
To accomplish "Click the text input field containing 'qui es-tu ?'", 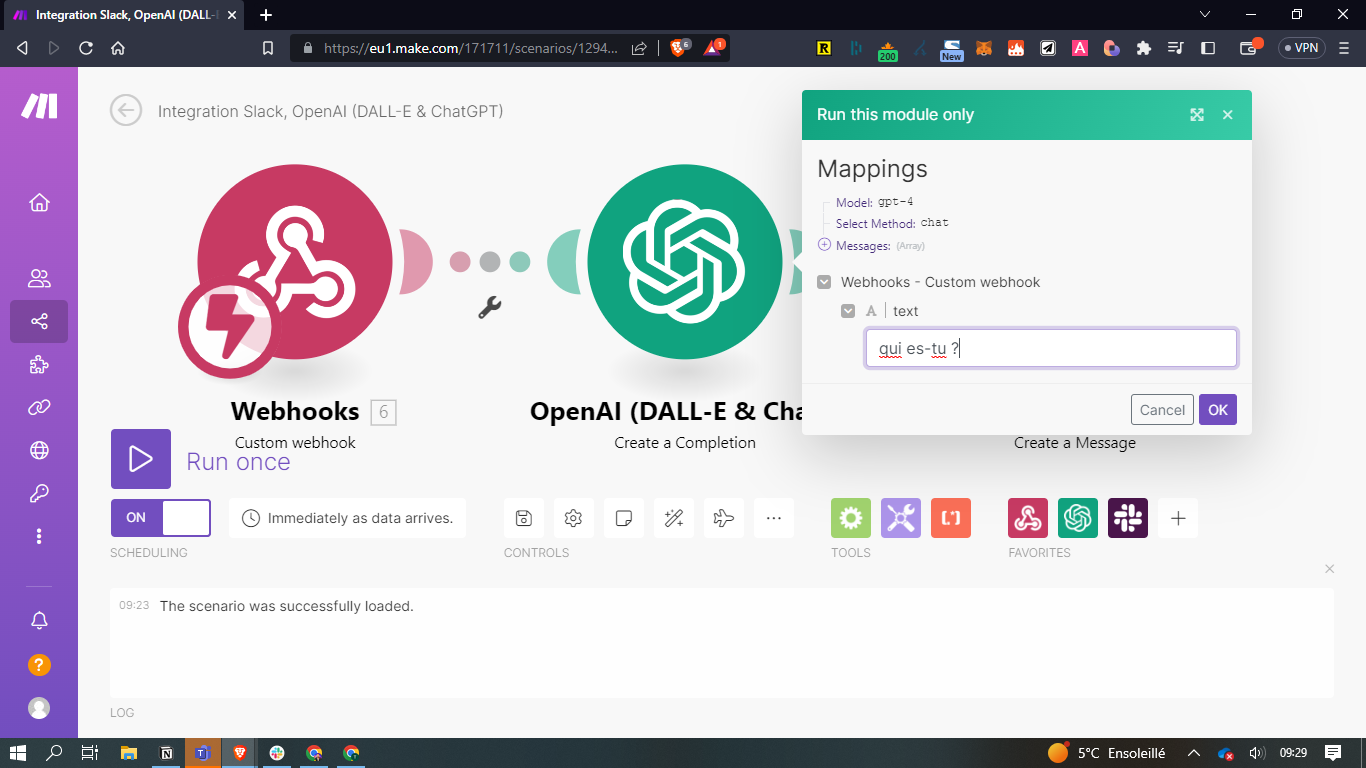I will coord(1051,349).
